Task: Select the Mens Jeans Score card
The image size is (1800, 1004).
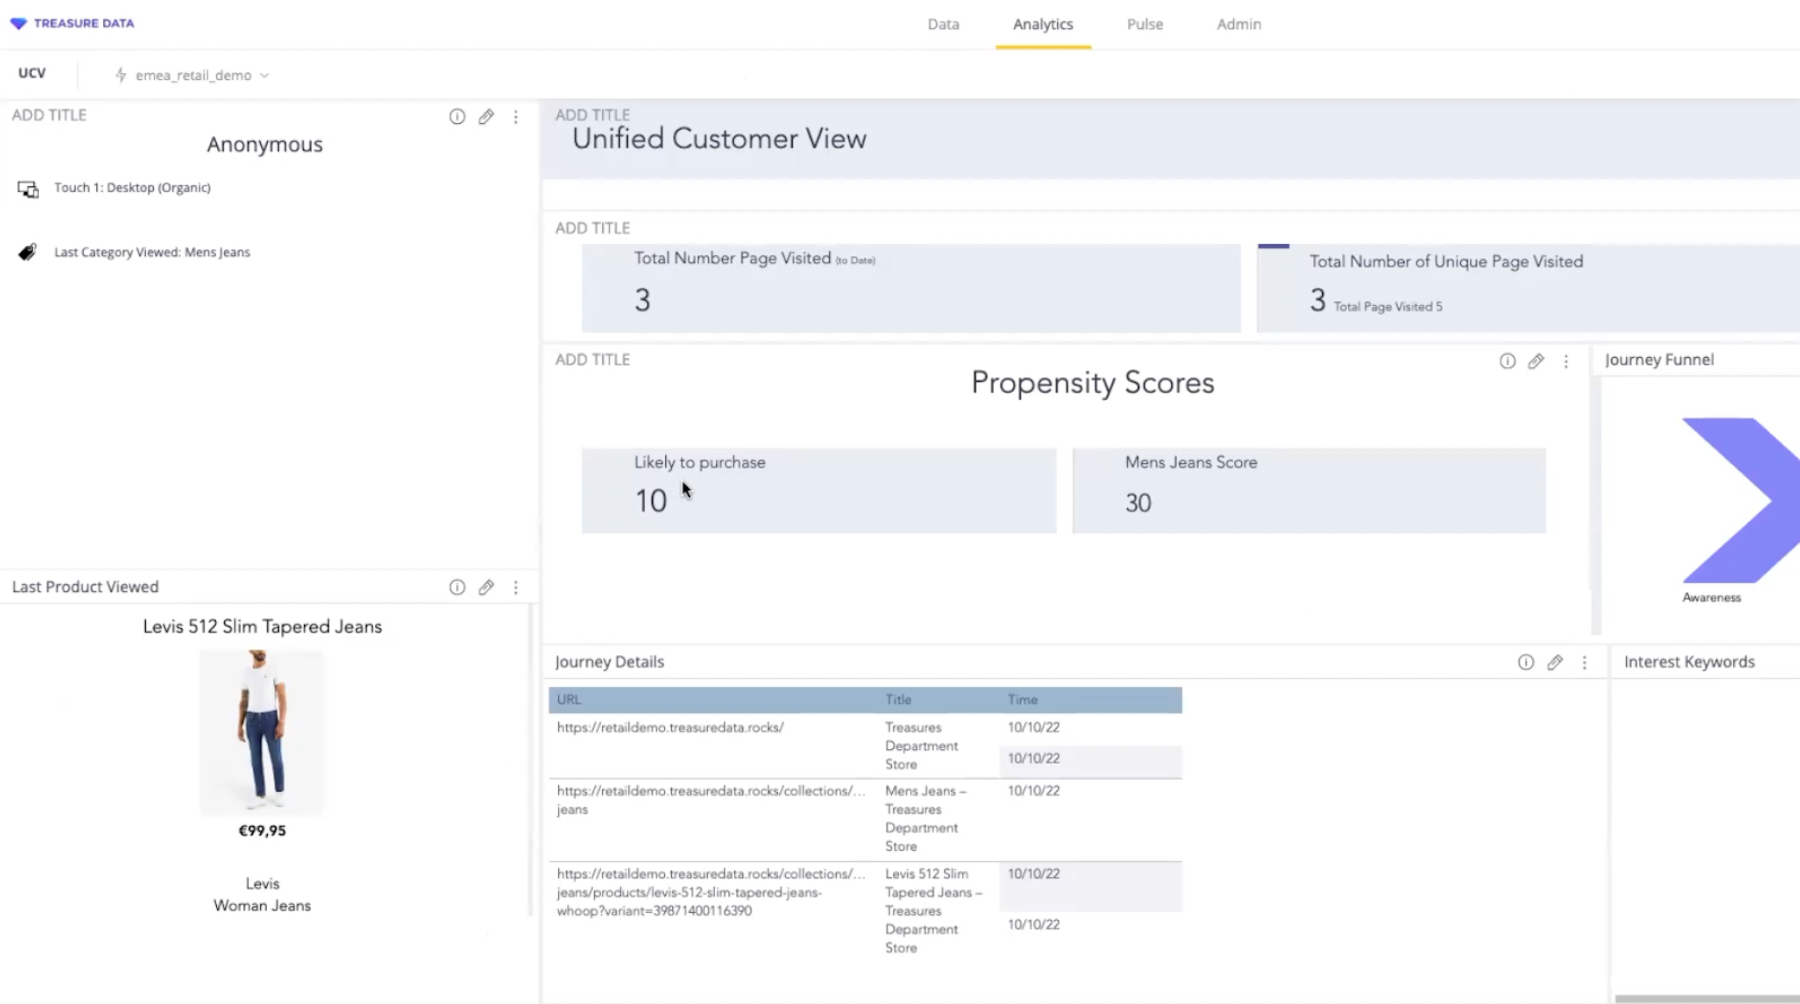Action: pyautogui.click(x=1309, y=490)
